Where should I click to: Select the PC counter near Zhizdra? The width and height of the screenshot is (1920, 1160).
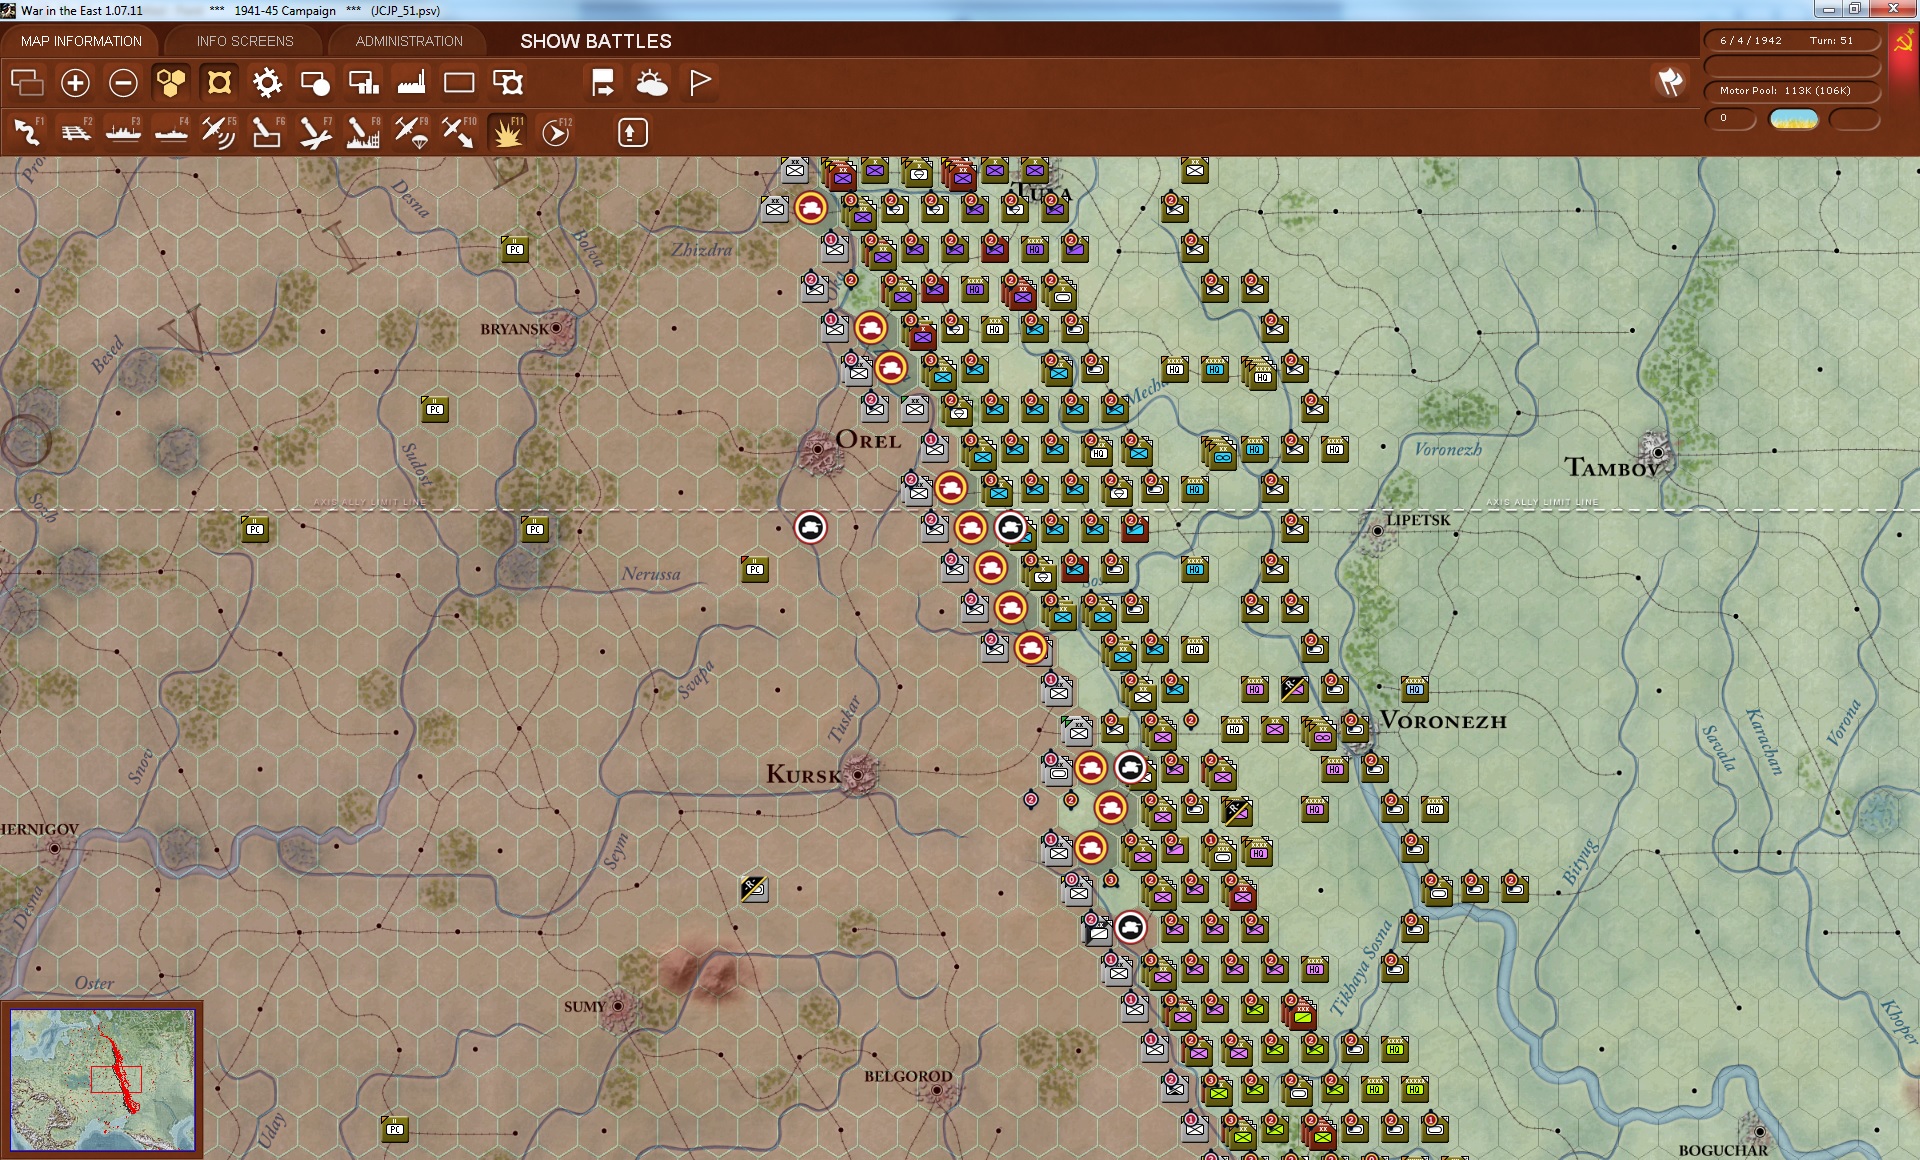click(x=515, y=248)
